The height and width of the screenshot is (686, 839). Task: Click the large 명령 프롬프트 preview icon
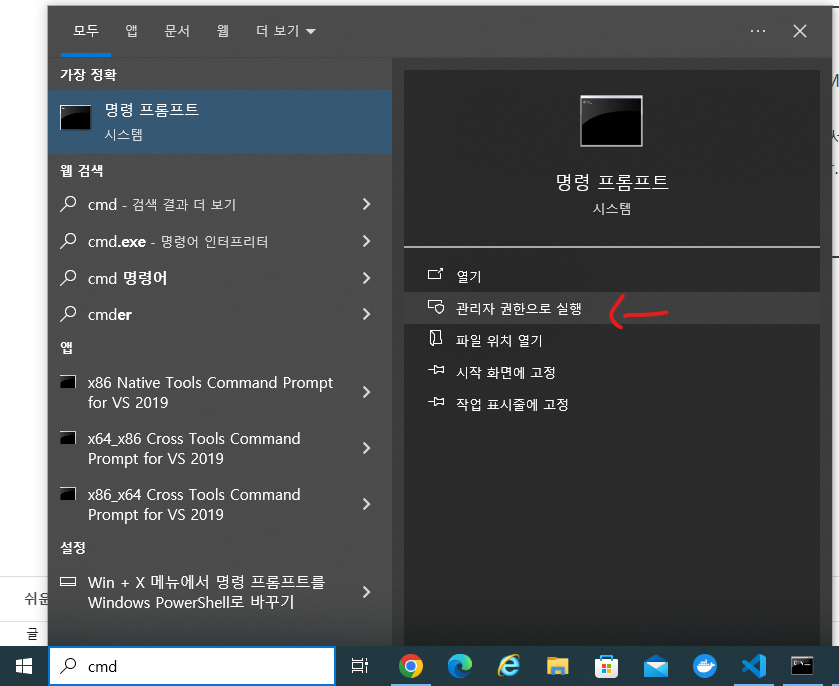pyautogui.click(x=611, y=121)
